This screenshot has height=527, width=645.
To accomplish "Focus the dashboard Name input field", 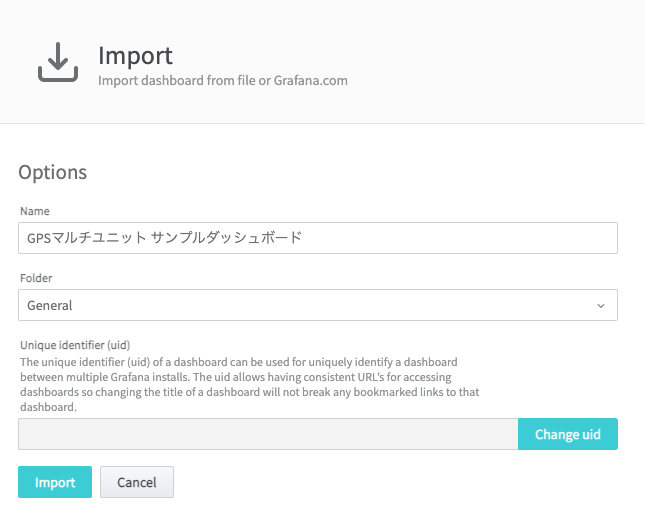I will coord(318,238).
